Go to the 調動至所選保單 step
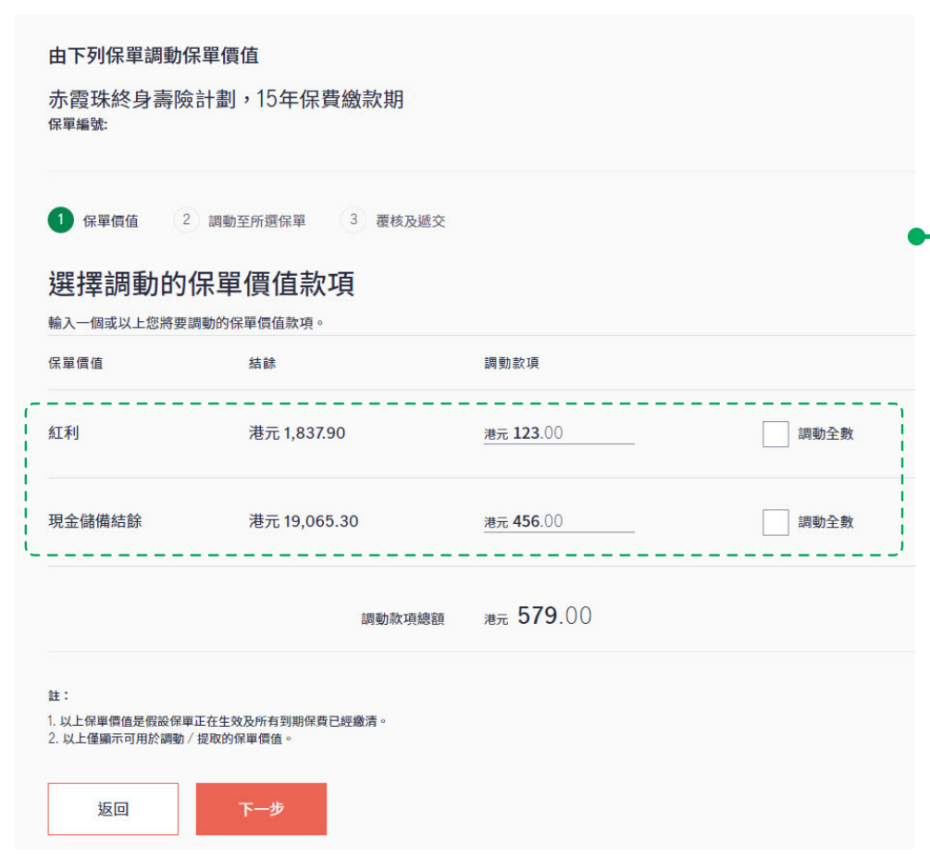930x860 pixels. click(x=257, y=221)
